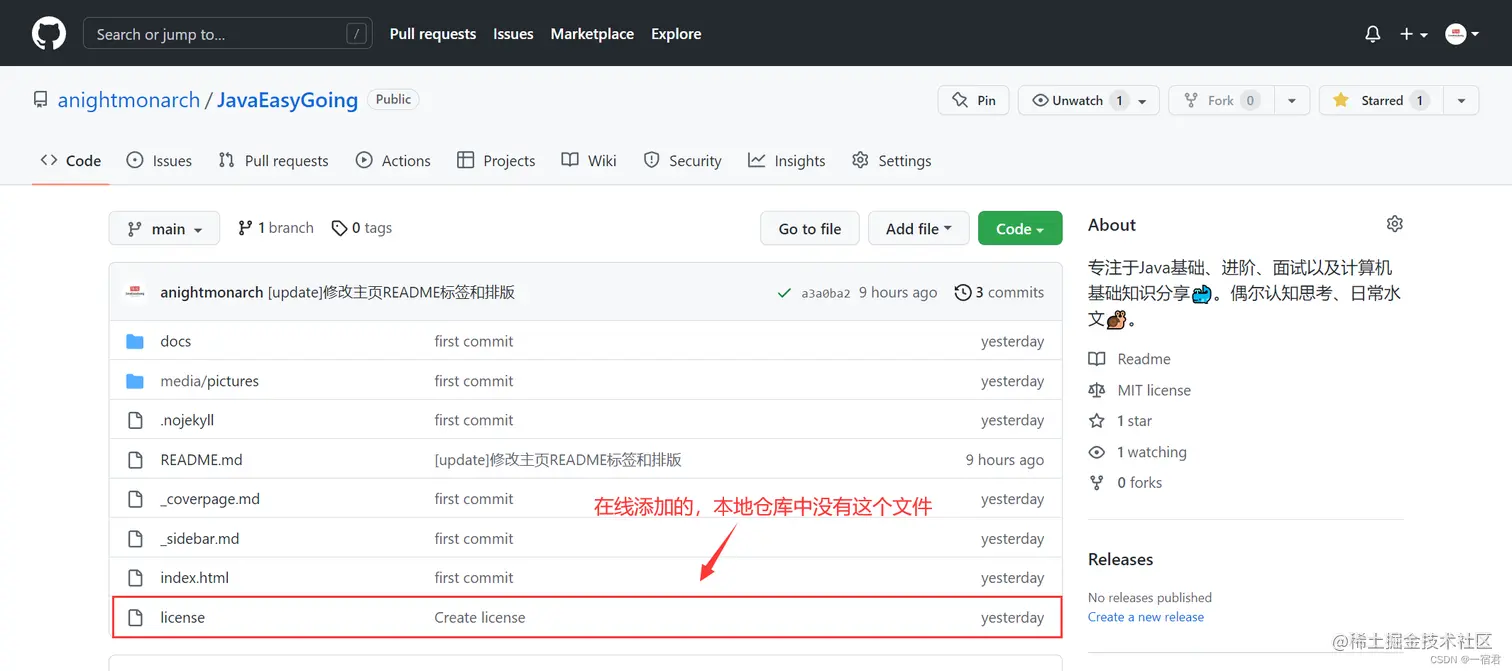Open the README.md file

(201, 460)
